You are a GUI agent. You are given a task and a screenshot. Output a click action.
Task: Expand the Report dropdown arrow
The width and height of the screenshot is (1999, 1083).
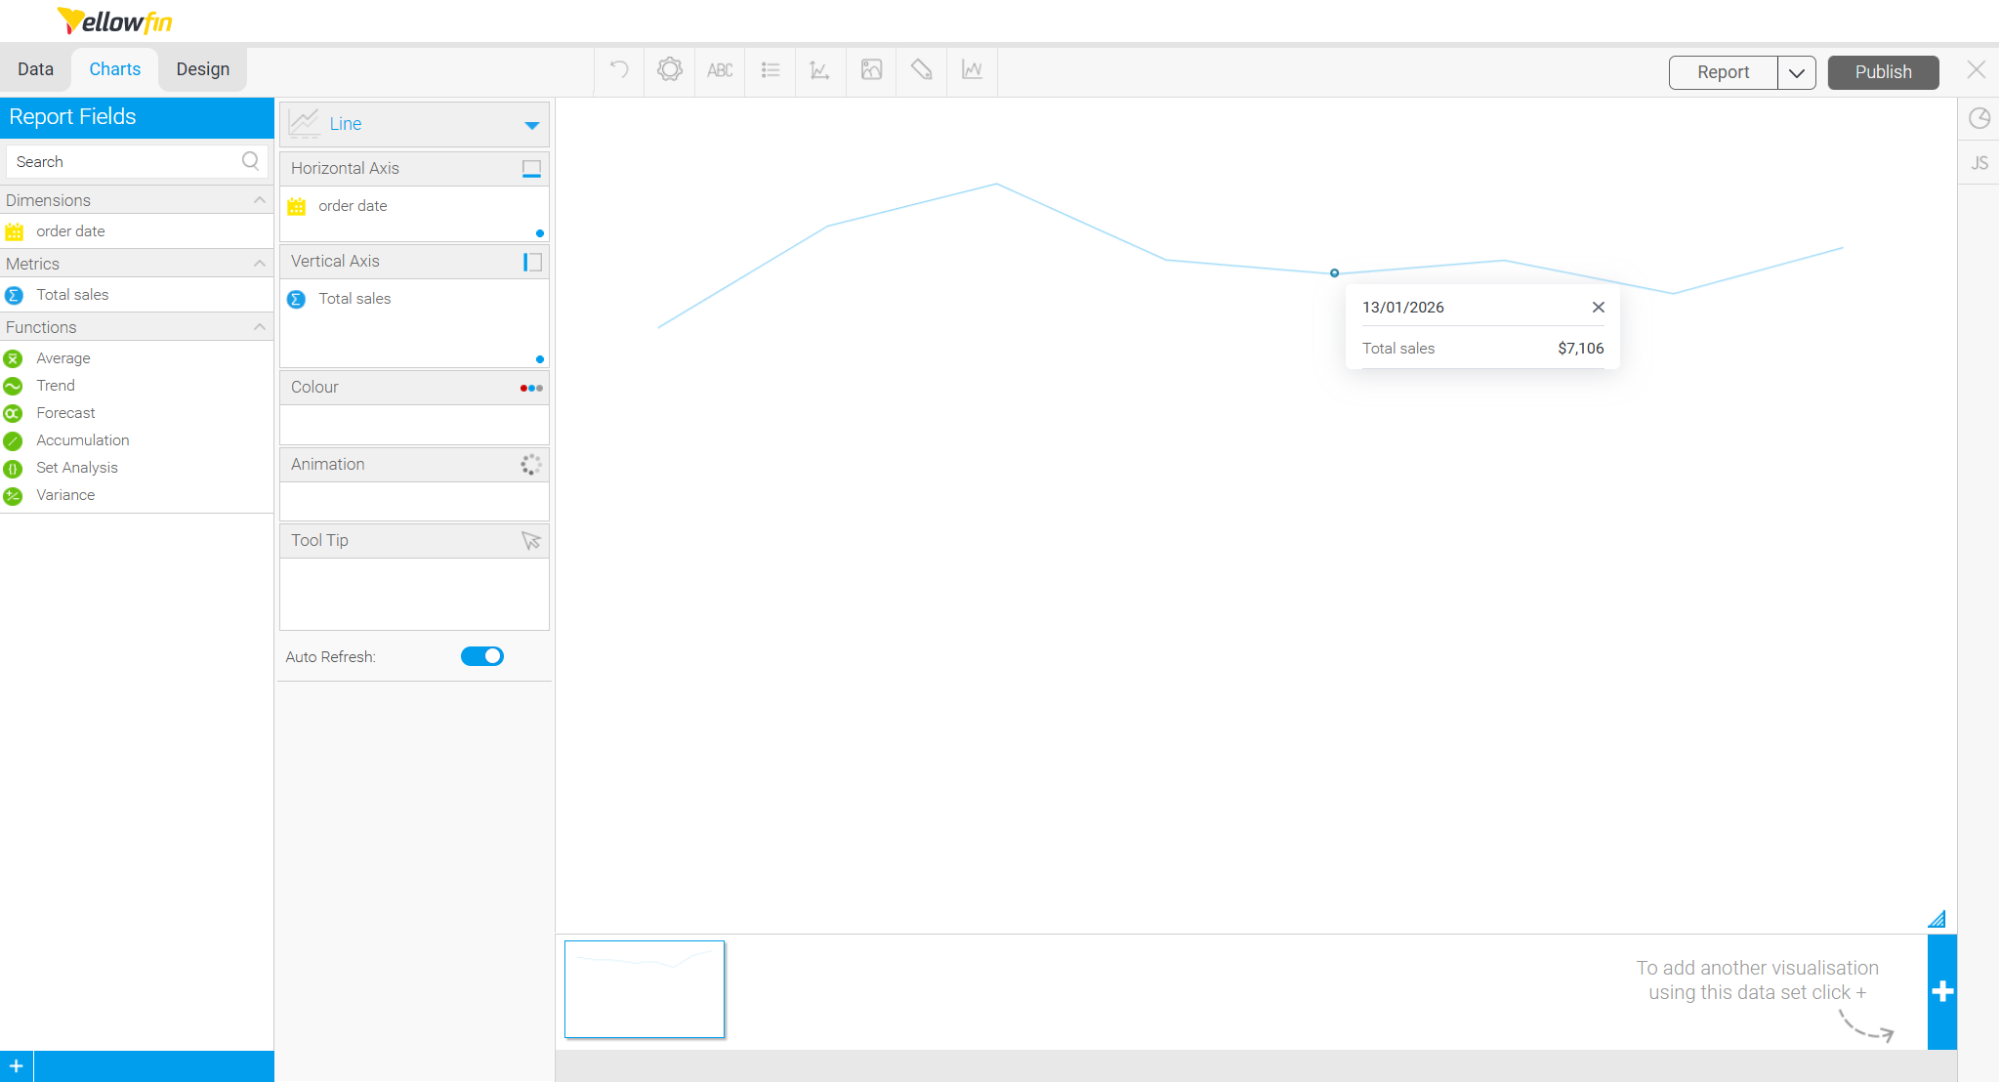(x=1797, y=72)
